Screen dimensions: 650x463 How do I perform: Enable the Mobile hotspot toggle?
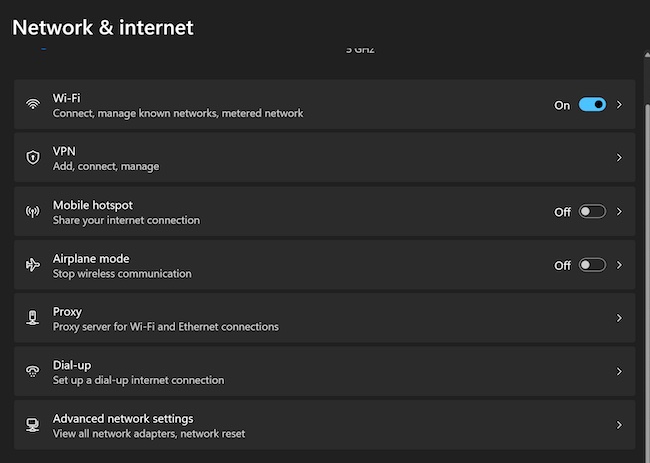[592, 212]
